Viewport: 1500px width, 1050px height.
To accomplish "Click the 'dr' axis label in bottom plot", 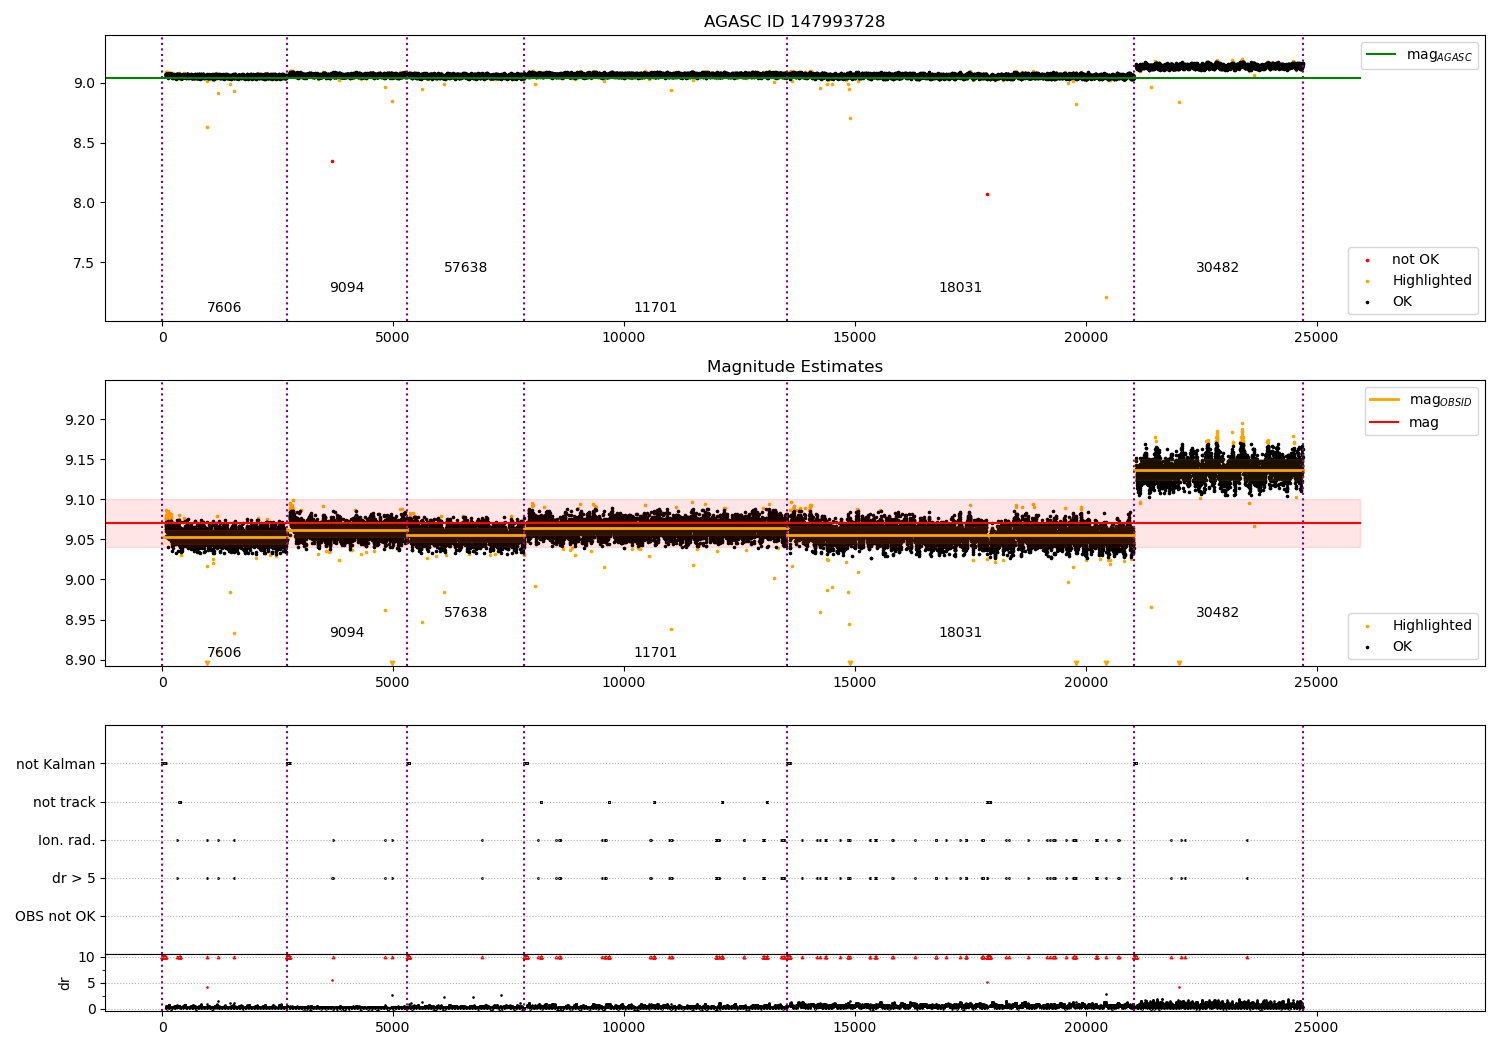I will click(65, 983).
